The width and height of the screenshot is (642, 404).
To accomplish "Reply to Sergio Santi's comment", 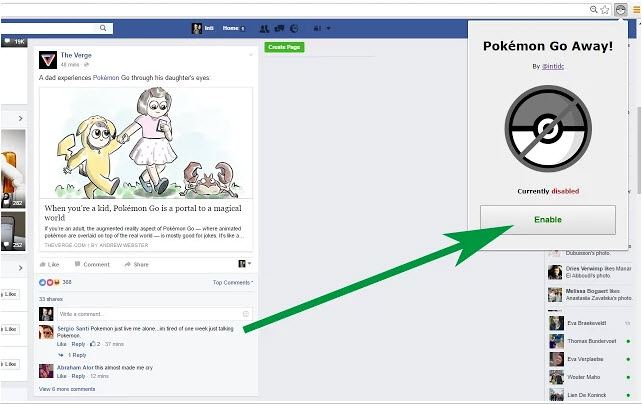I will pos(78,344).
